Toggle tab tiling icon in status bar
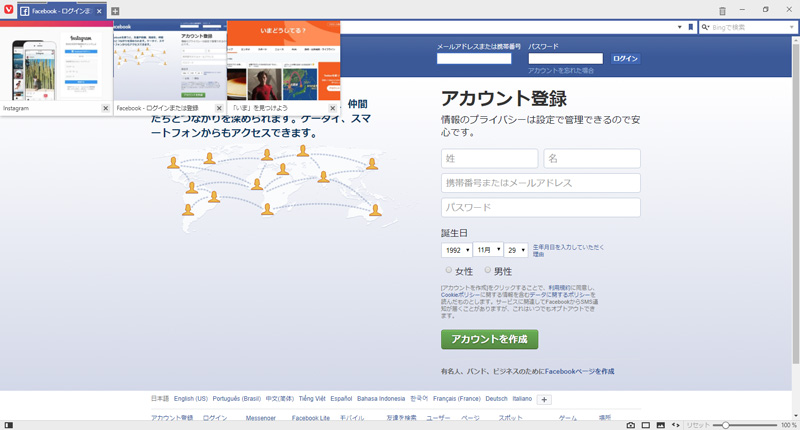The width and height of the screenshot is (800, 430). [x=645, y=425]
